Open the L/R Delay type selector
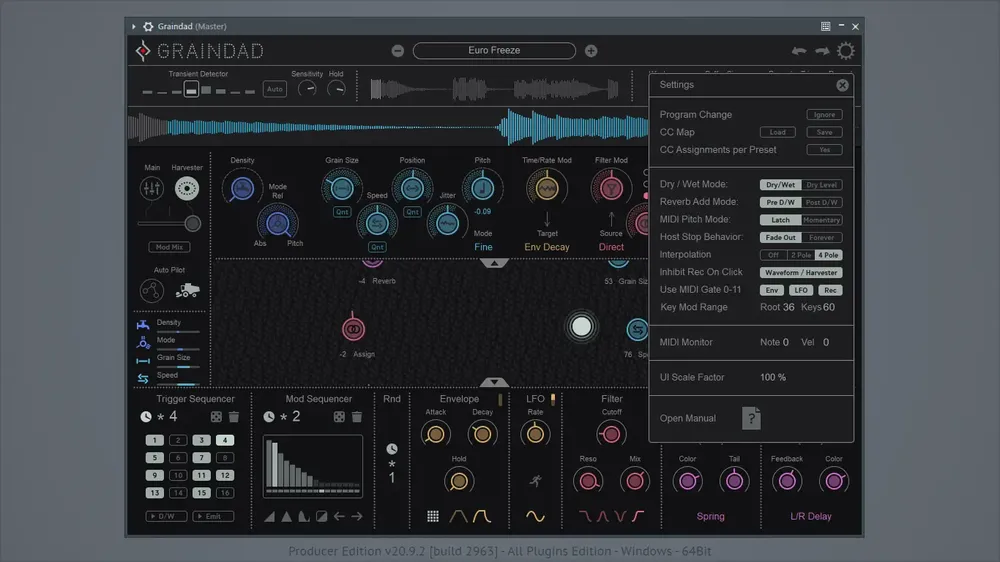The height and width of the screenshot is (562, 1000). [811, 516]
